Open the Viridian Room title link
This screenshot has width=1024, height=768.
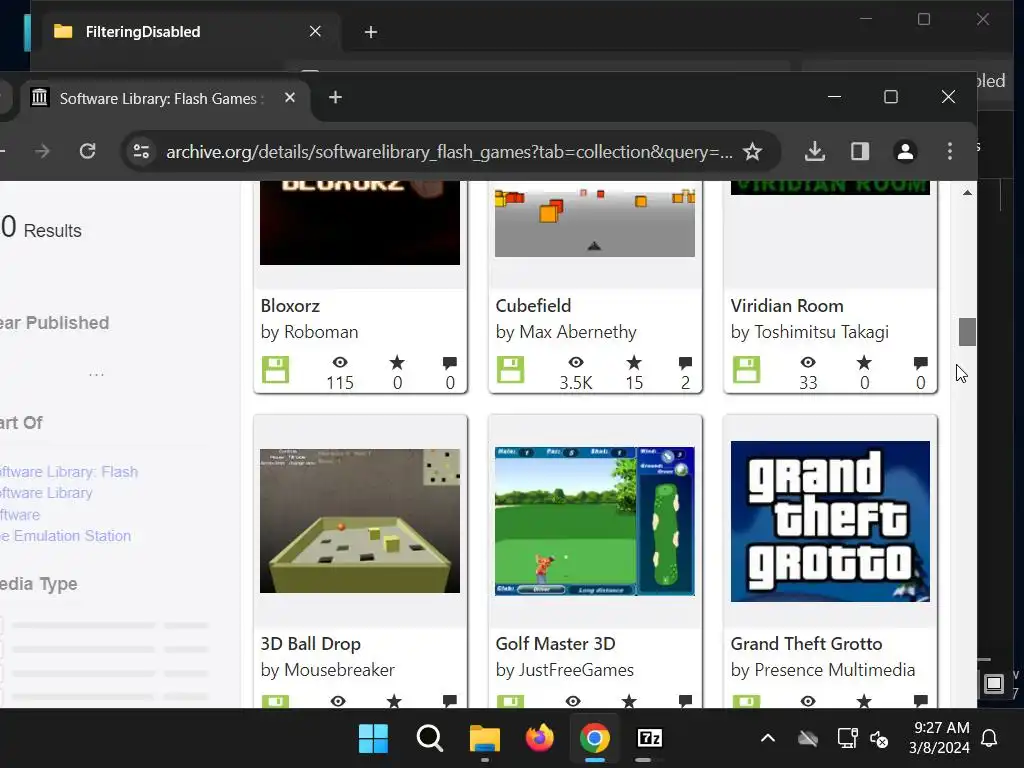tap(787, 306)
